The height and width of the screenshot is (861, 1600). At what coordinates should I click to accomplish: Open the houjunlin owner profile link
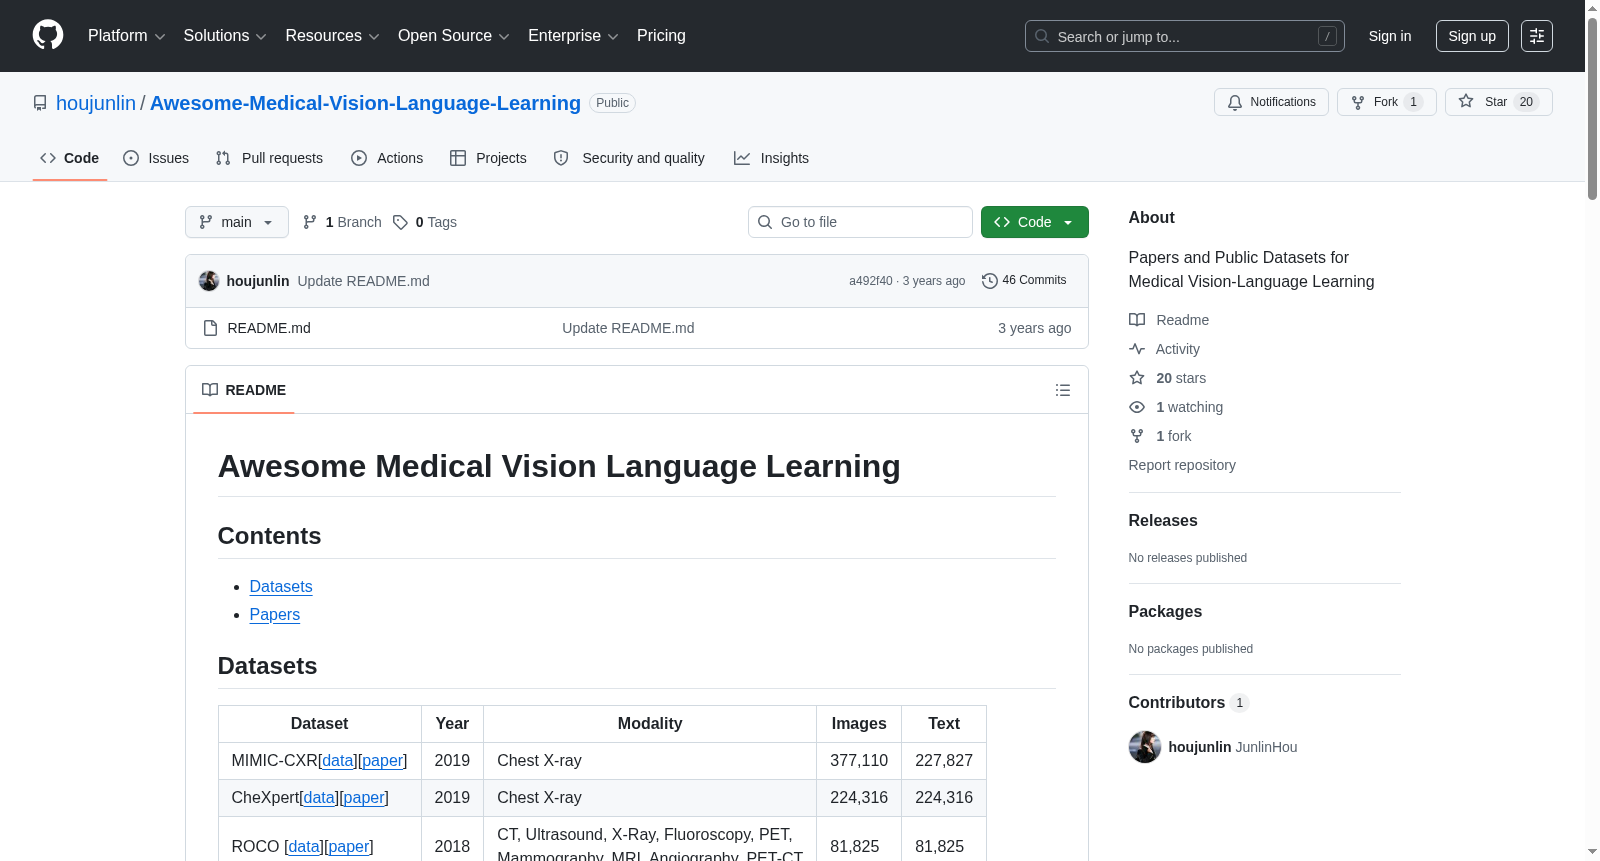(x=96, y=103)
